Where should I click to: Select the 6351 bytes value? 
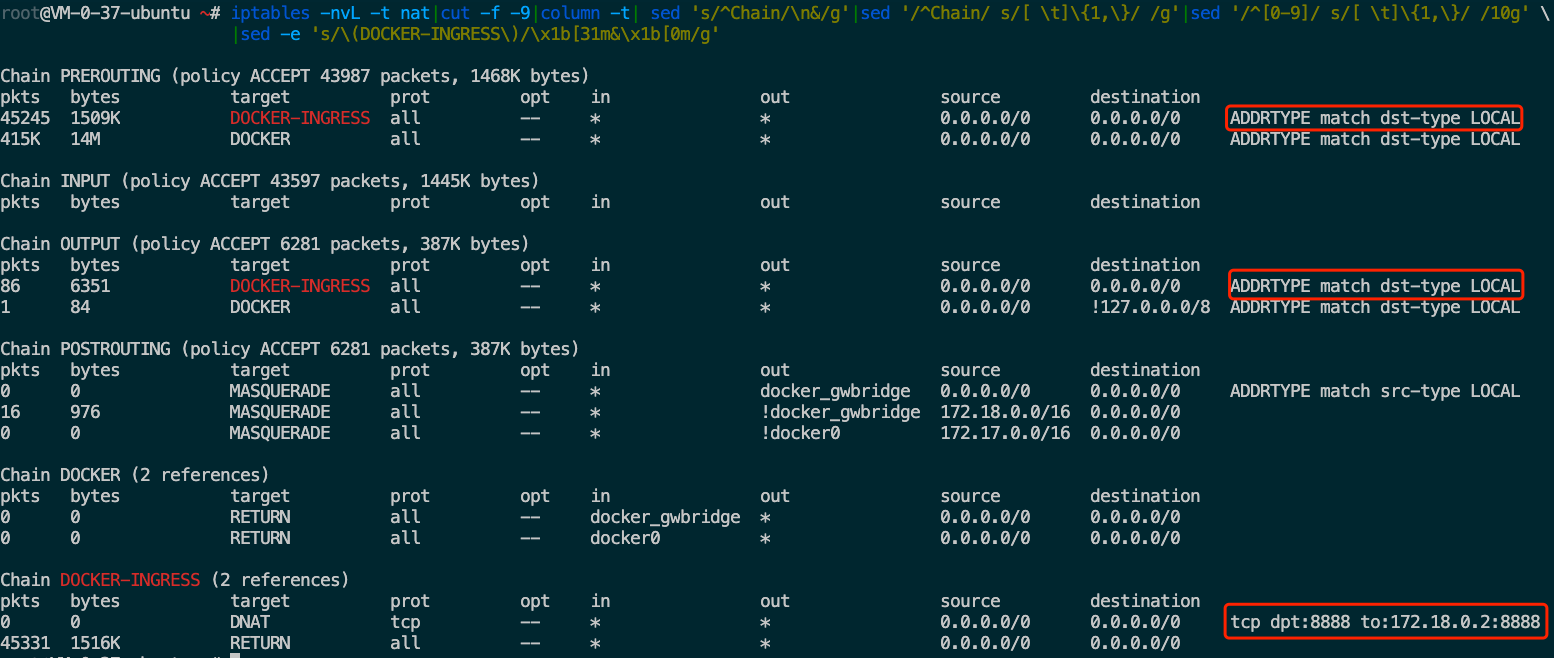(90, 286)
